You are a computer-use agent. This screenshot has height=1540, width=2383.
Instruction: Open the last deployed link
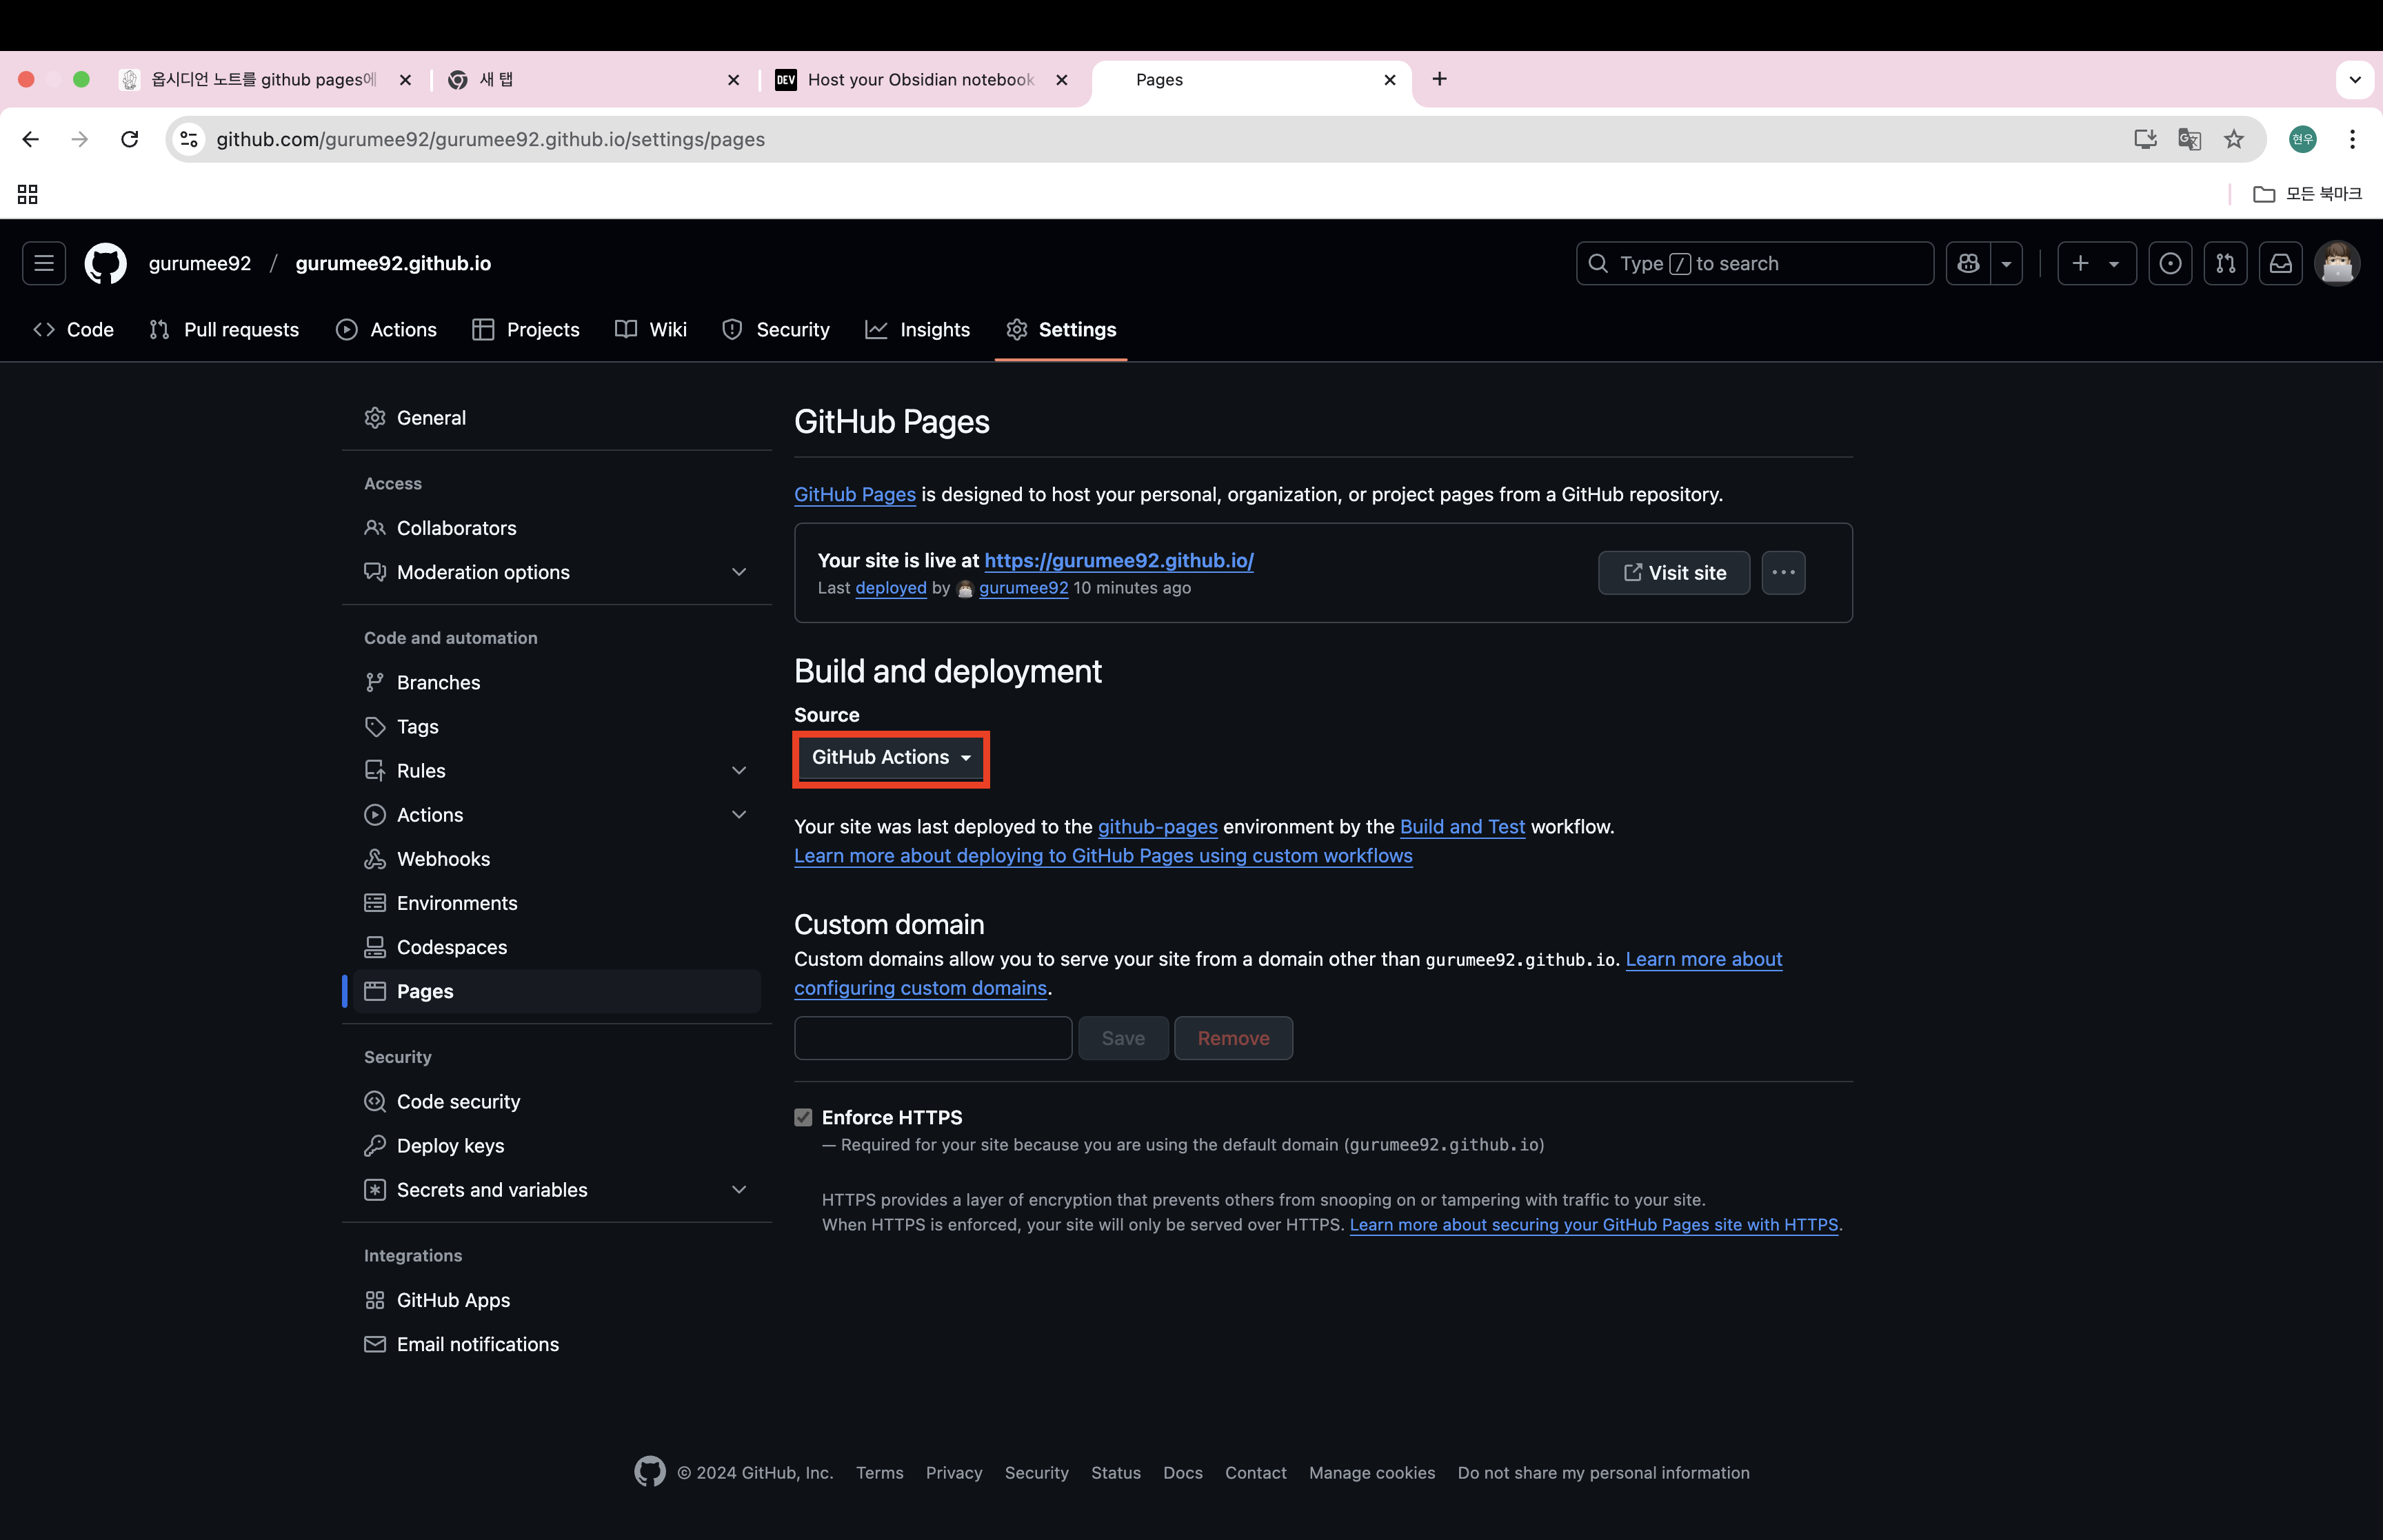[890, 588]
